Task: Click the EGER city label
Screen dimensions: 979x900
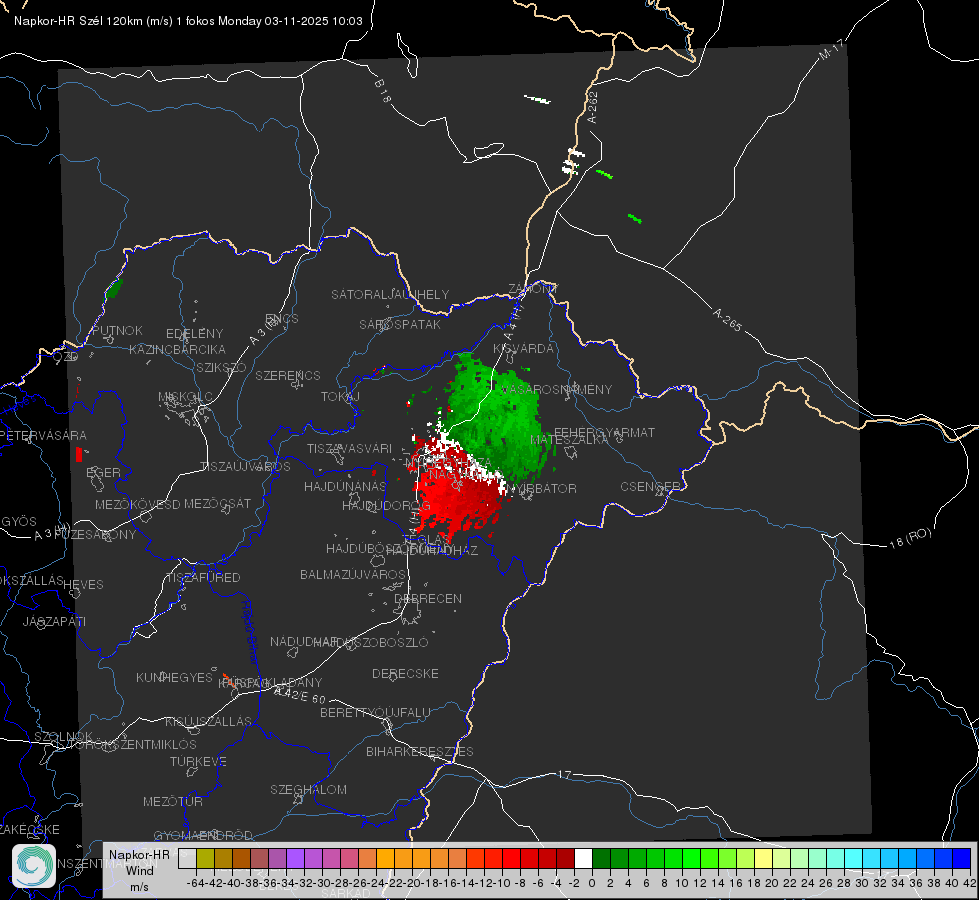Action: click(104, 472)
